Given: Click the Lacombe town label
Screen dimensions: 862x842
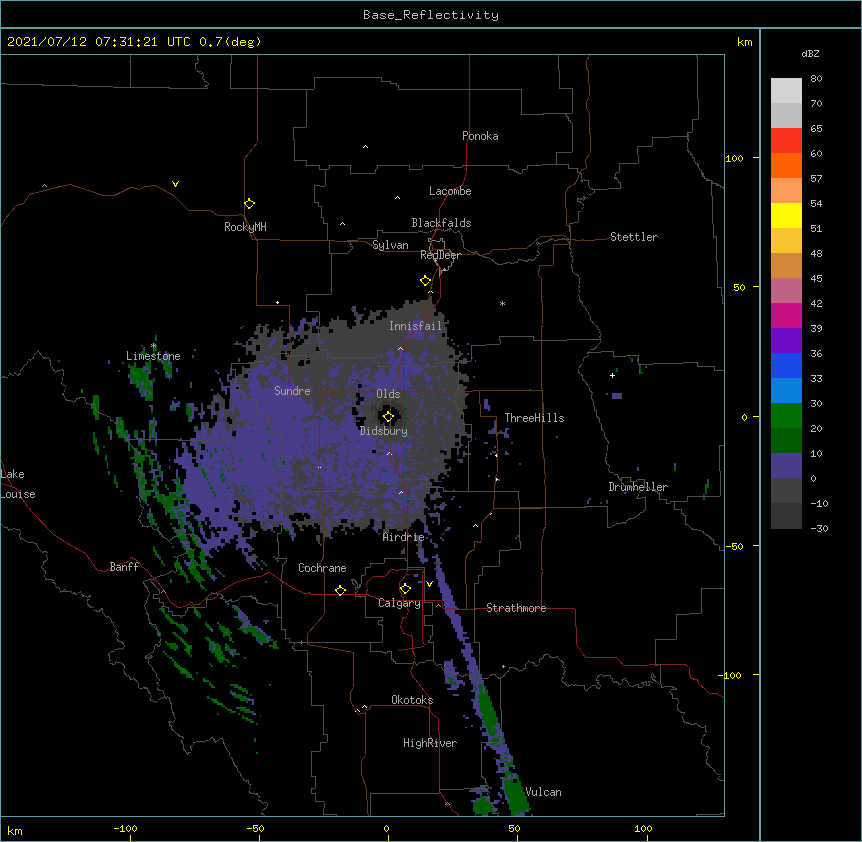Looking at the screenshot, I should pos(450,191).
